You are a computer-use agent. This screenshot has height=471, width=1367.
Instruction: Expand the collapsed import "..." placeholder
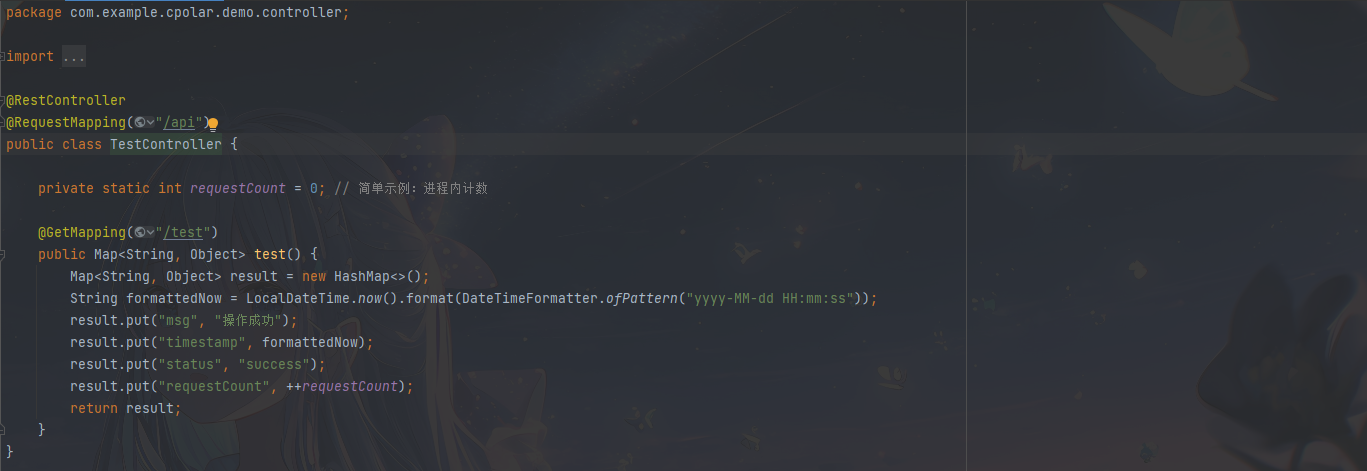74,57
